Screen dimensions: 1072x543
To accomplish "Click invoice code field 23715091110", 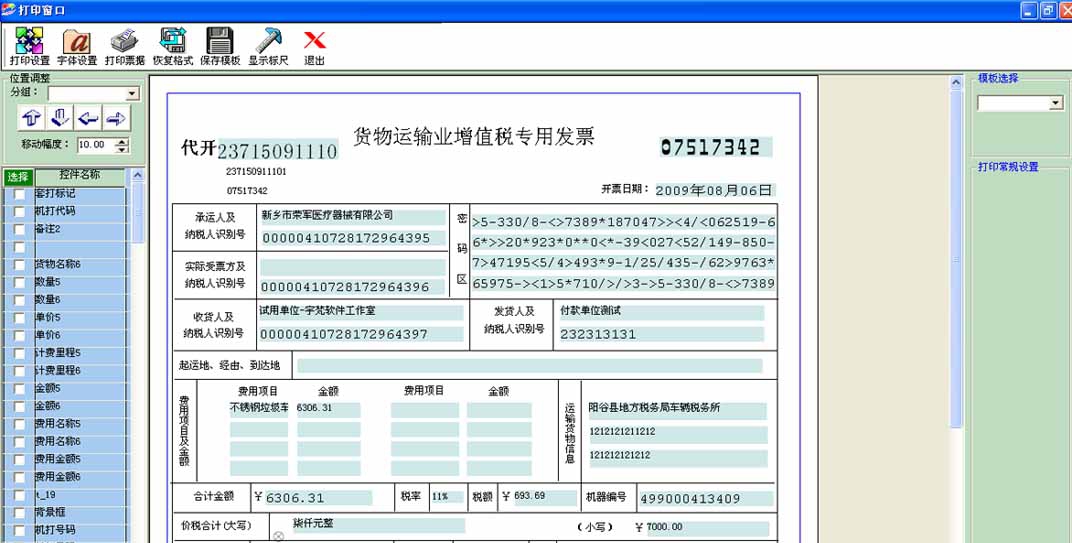I will pos(278,150).
